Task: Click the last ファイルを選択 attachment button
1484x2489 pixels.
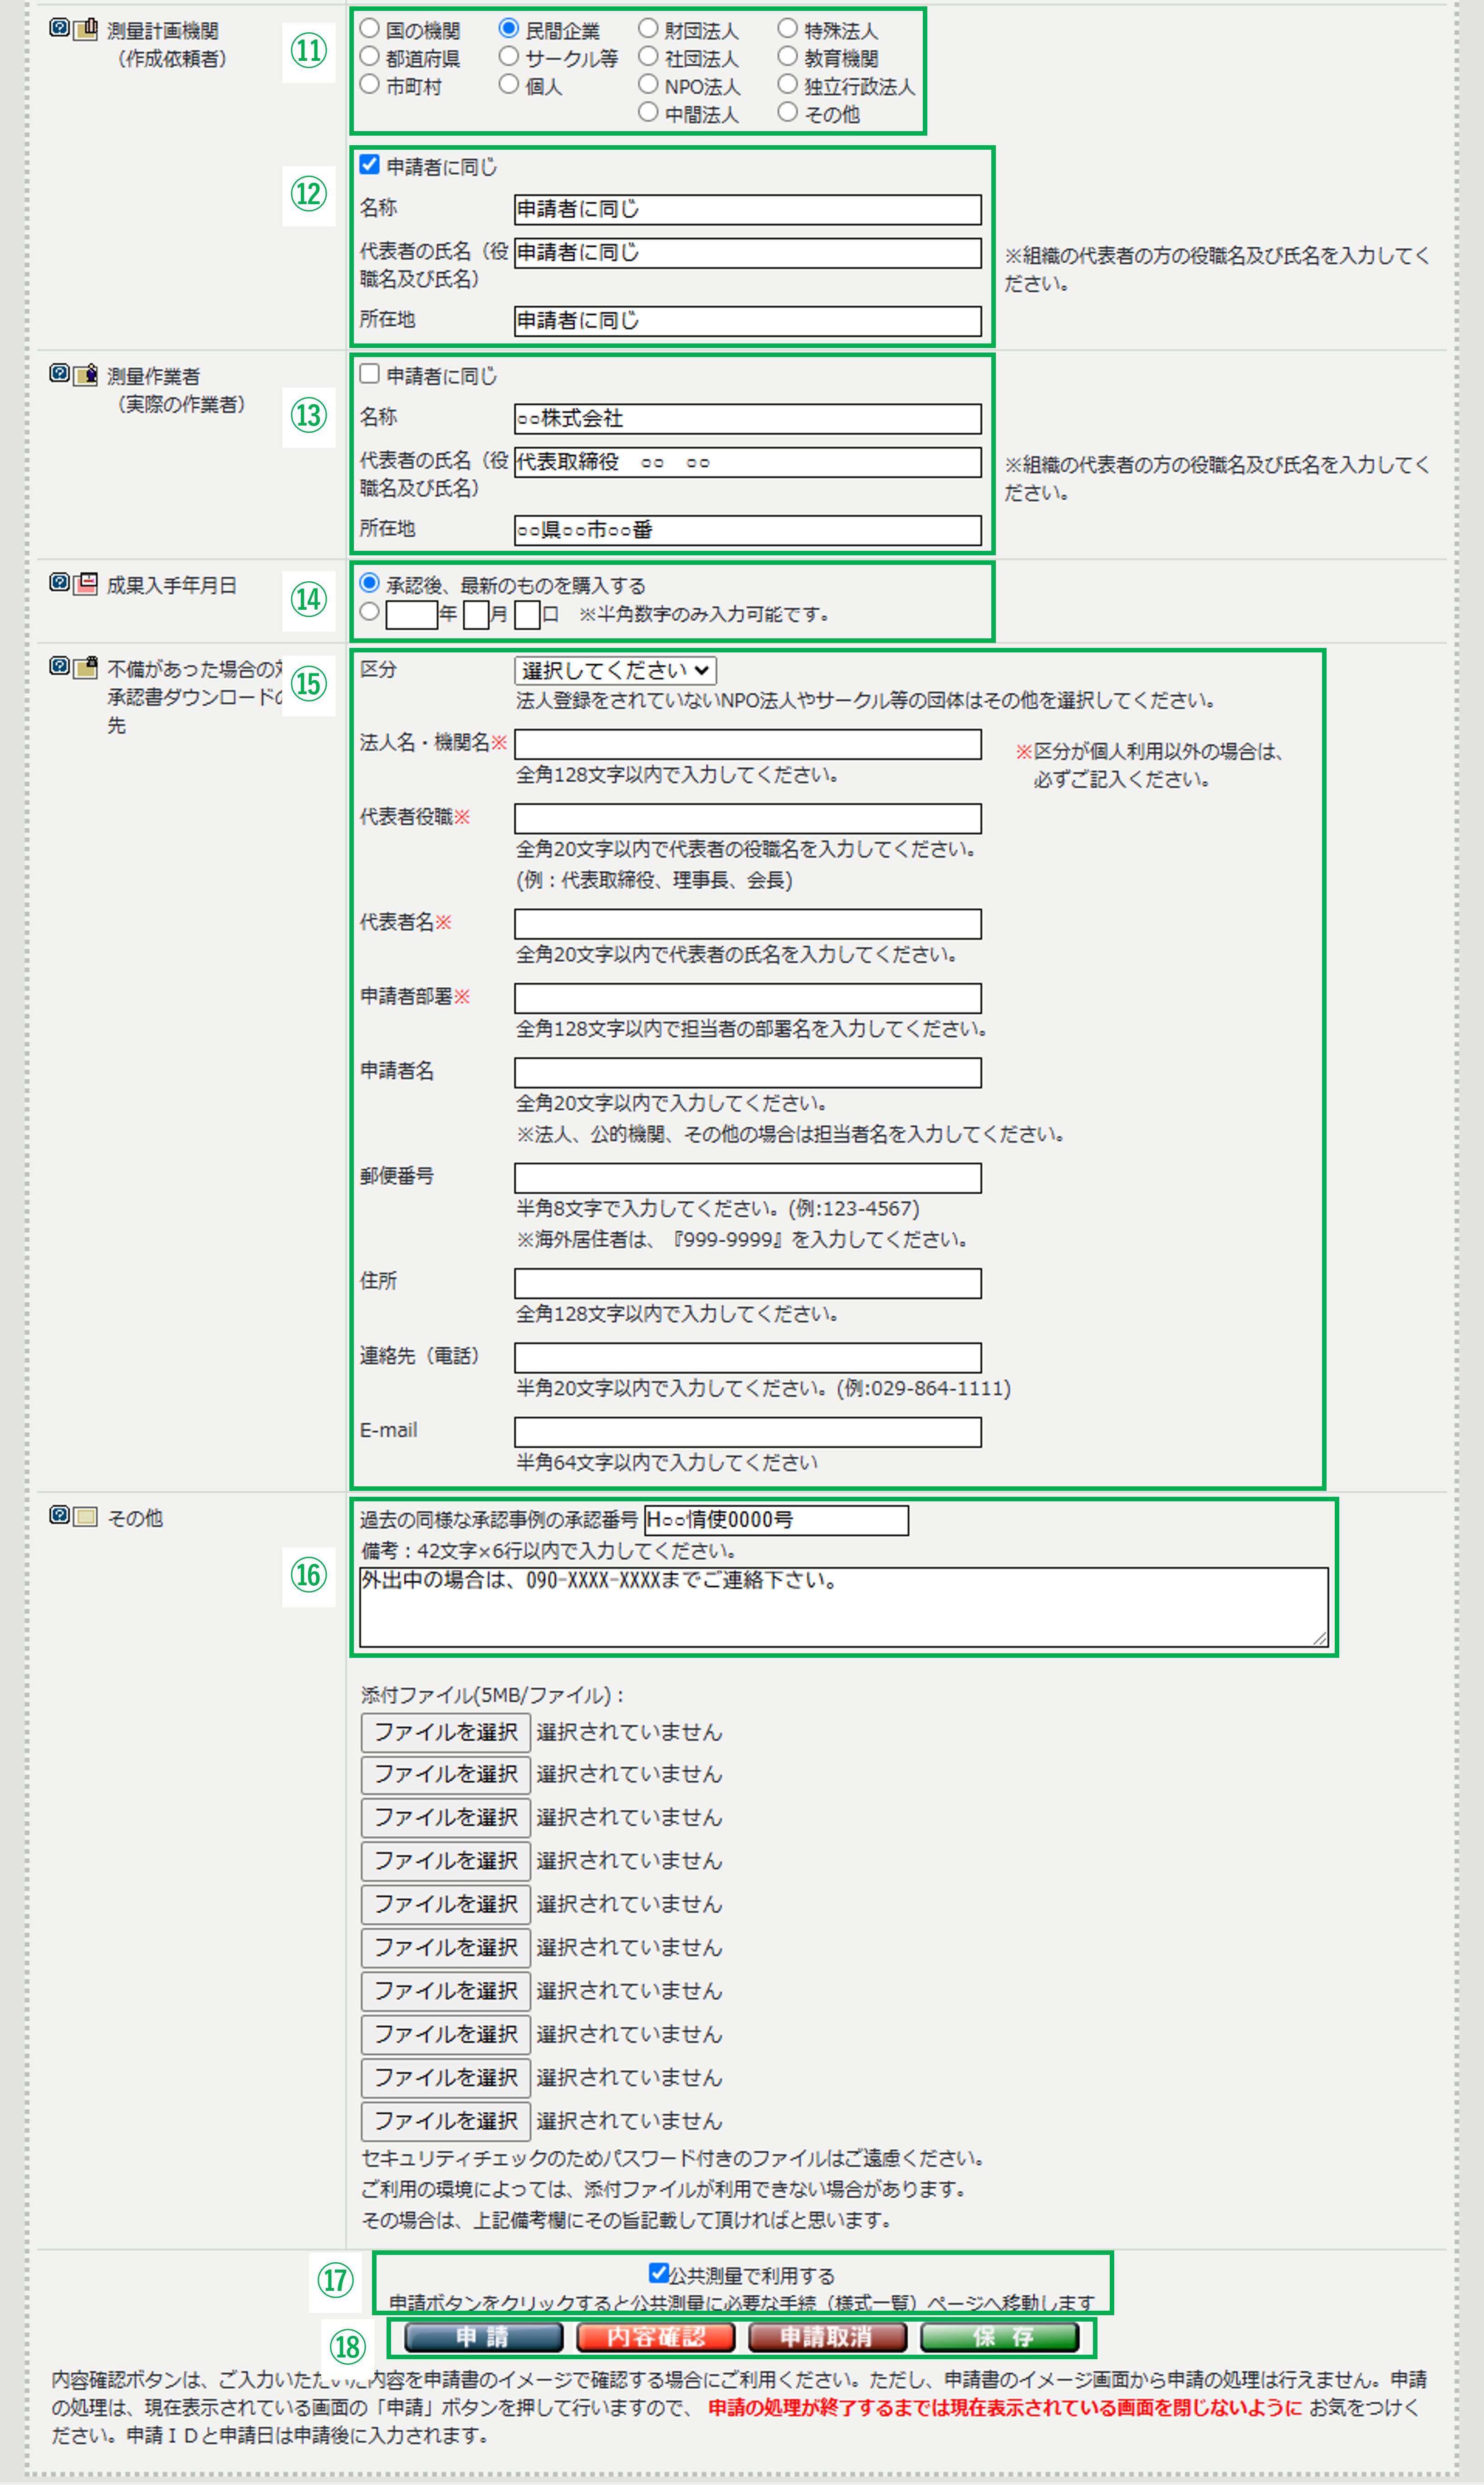Action: 445,2123
